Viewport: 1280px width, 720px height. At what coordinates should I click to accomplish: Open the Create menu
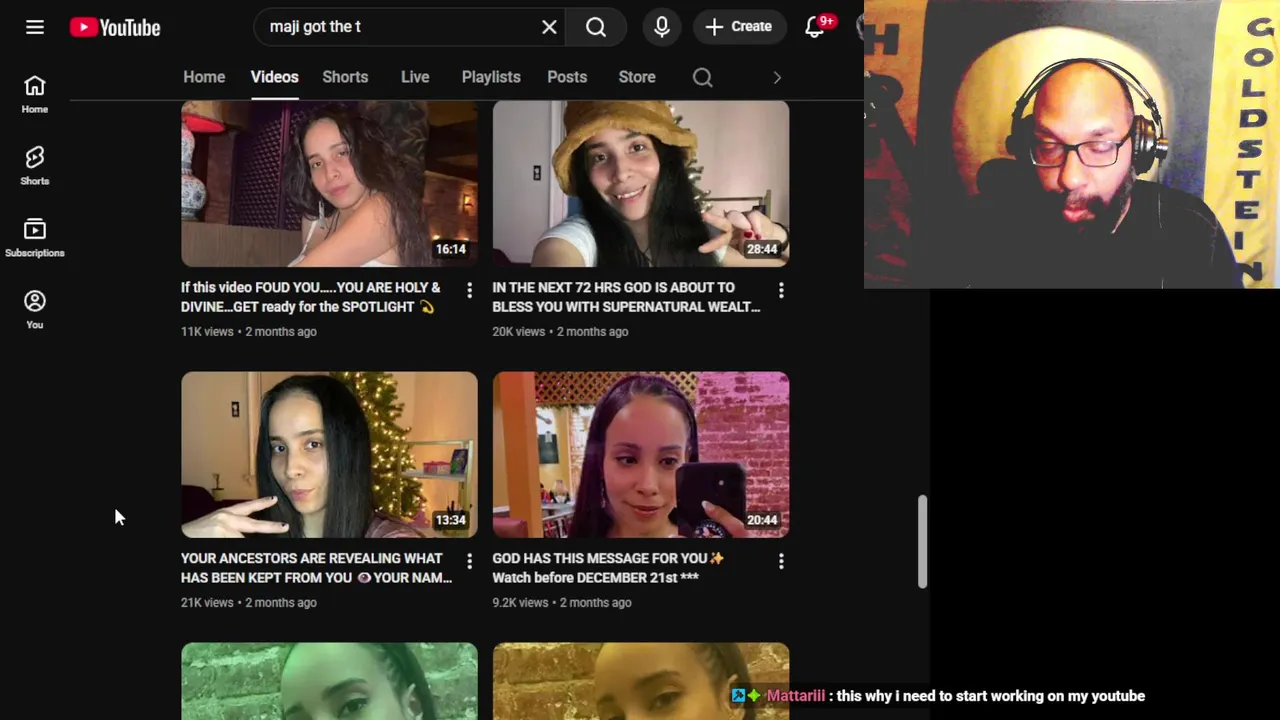point(739,27)
